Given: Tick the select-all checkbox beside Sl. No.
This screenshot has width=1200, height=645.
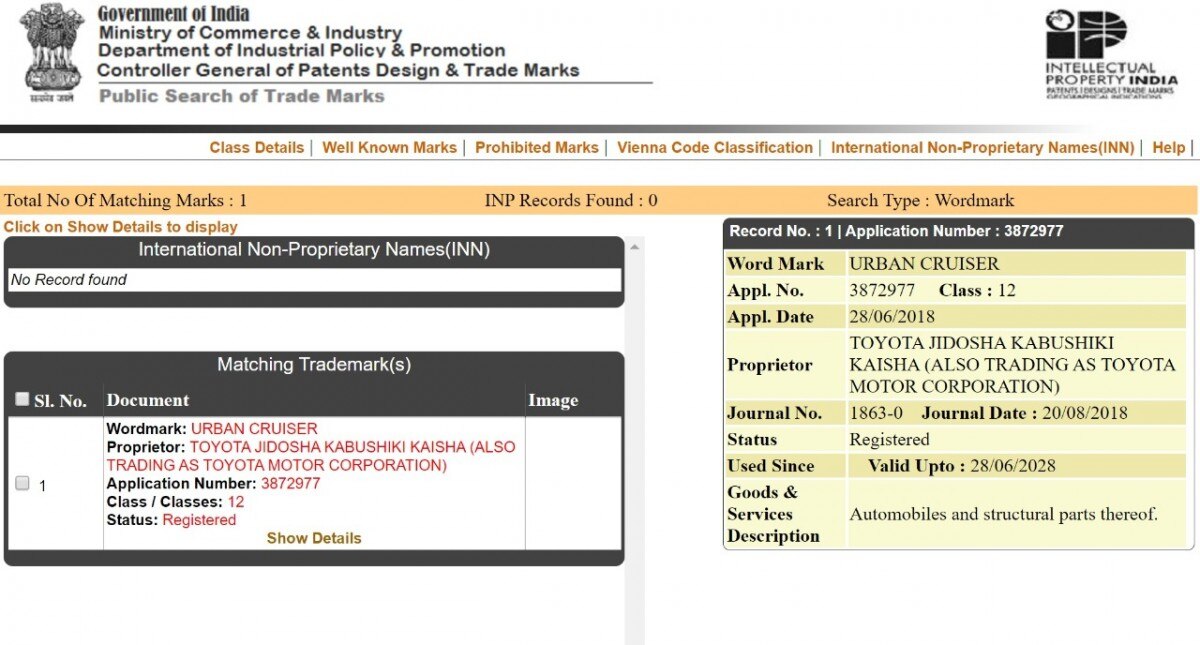Looking at the screenshot, I should pyautogui.click(x=22, y=400).
